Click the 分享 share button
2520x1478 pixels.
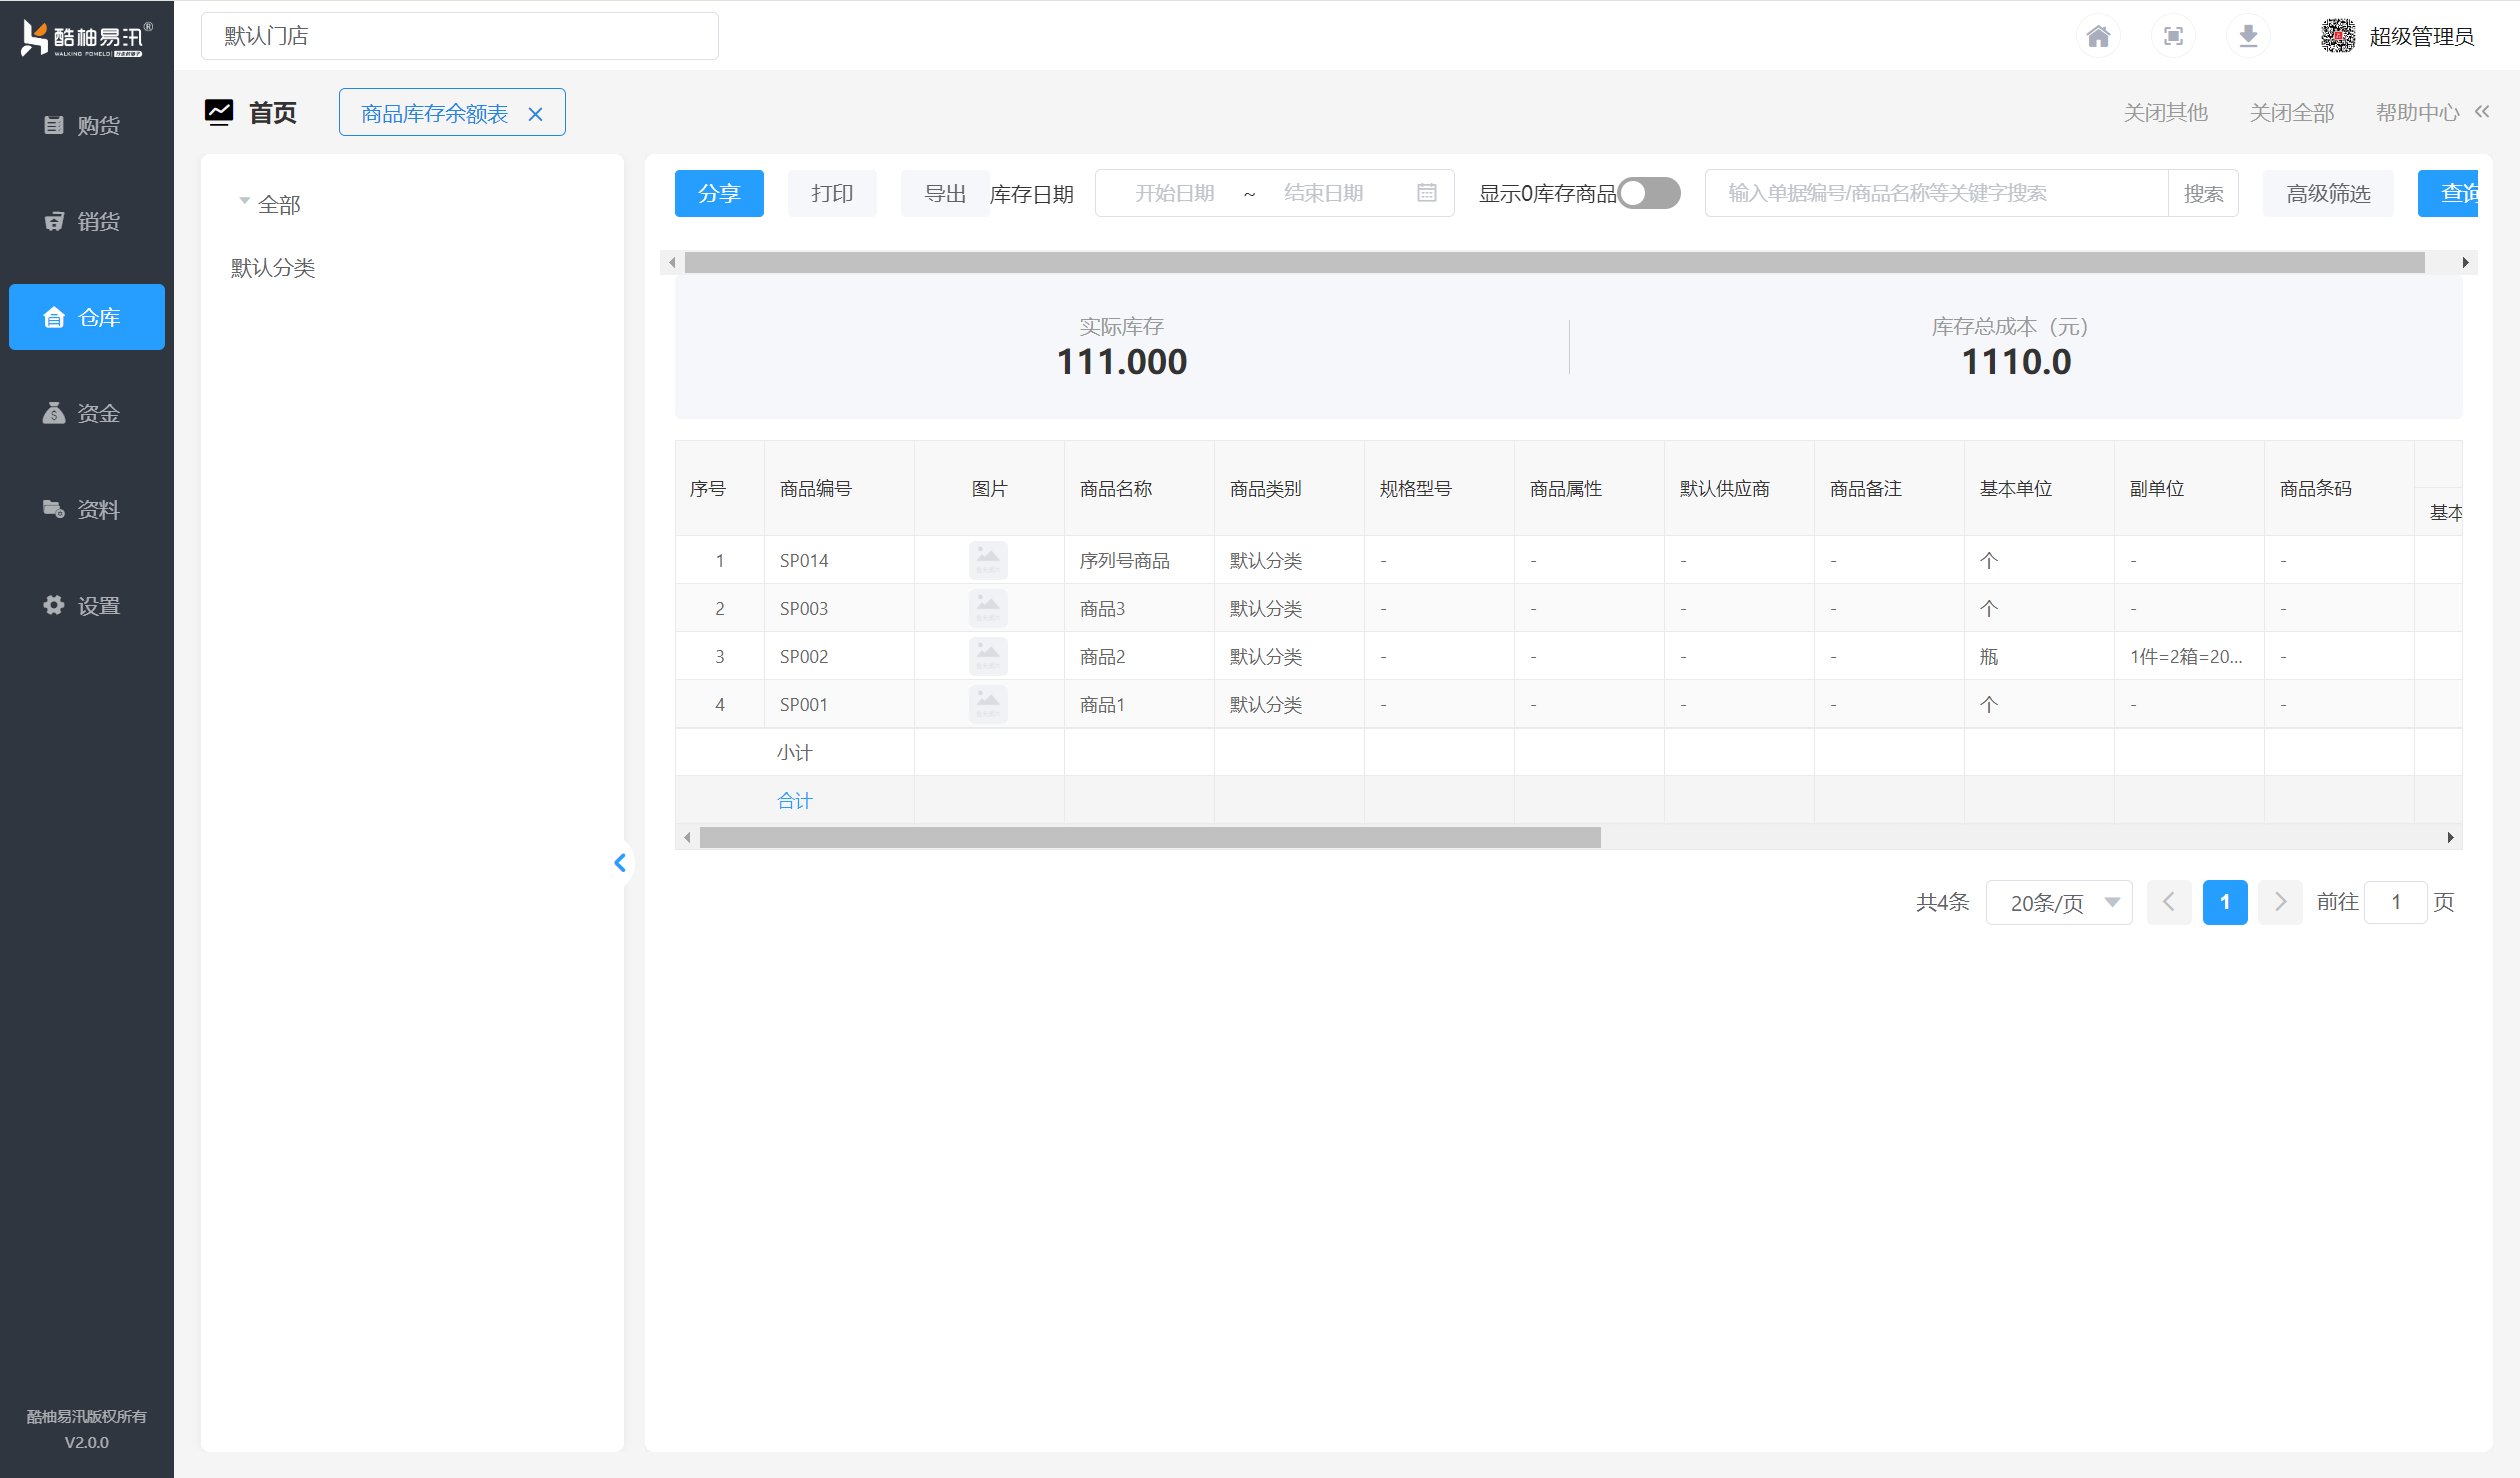(719, 193)
